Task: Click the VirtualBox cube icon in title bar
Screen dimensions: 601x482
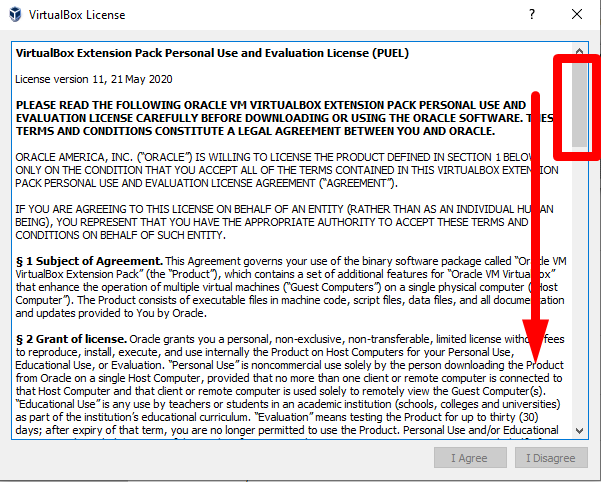Action: click(x=15, y=15)
